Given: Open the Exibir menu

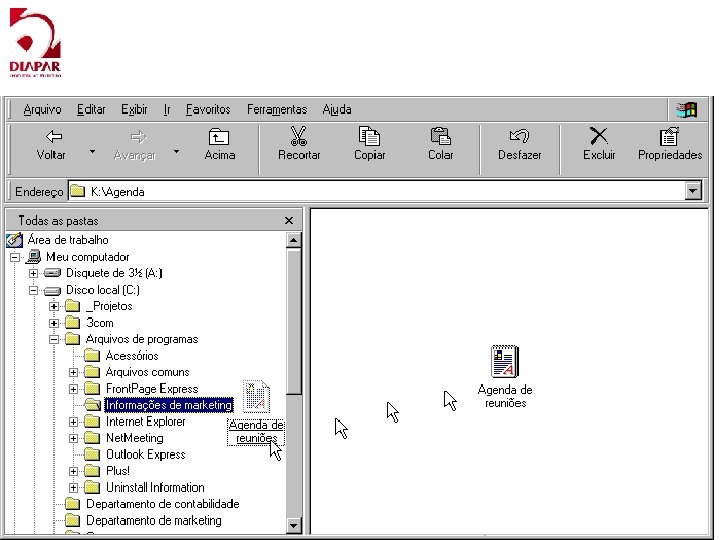Looking at the screenshot, I should pyautogui.click(x=134, y=110).
